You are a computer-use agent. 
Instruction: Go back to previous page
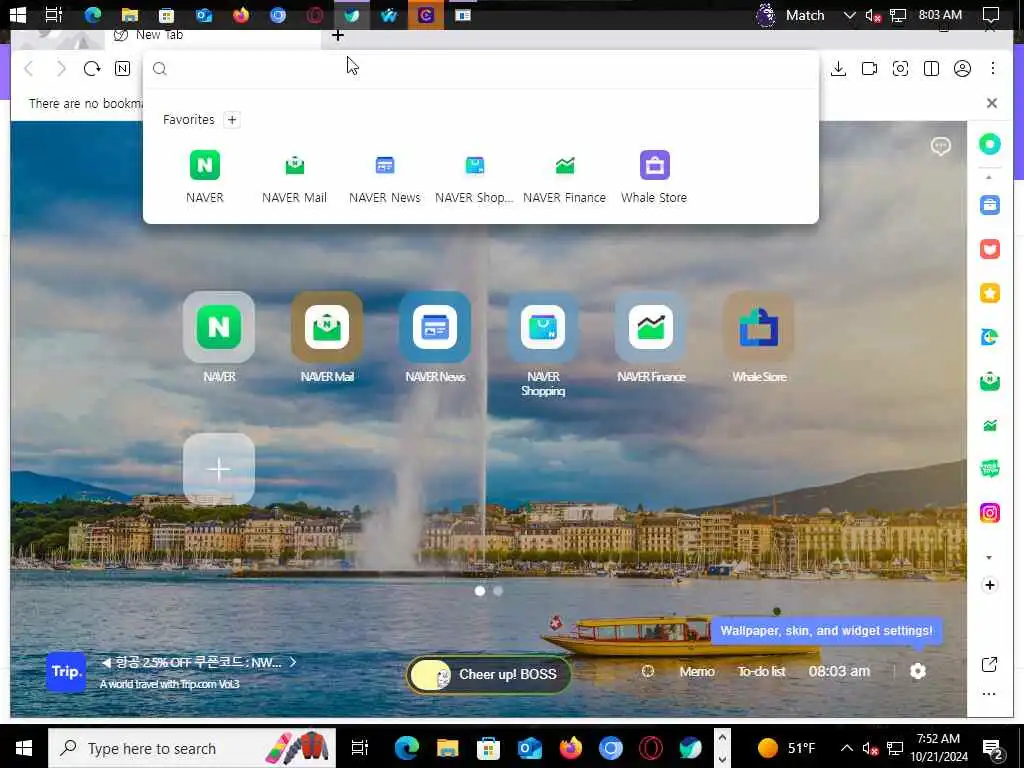click(x=28, y=69)
